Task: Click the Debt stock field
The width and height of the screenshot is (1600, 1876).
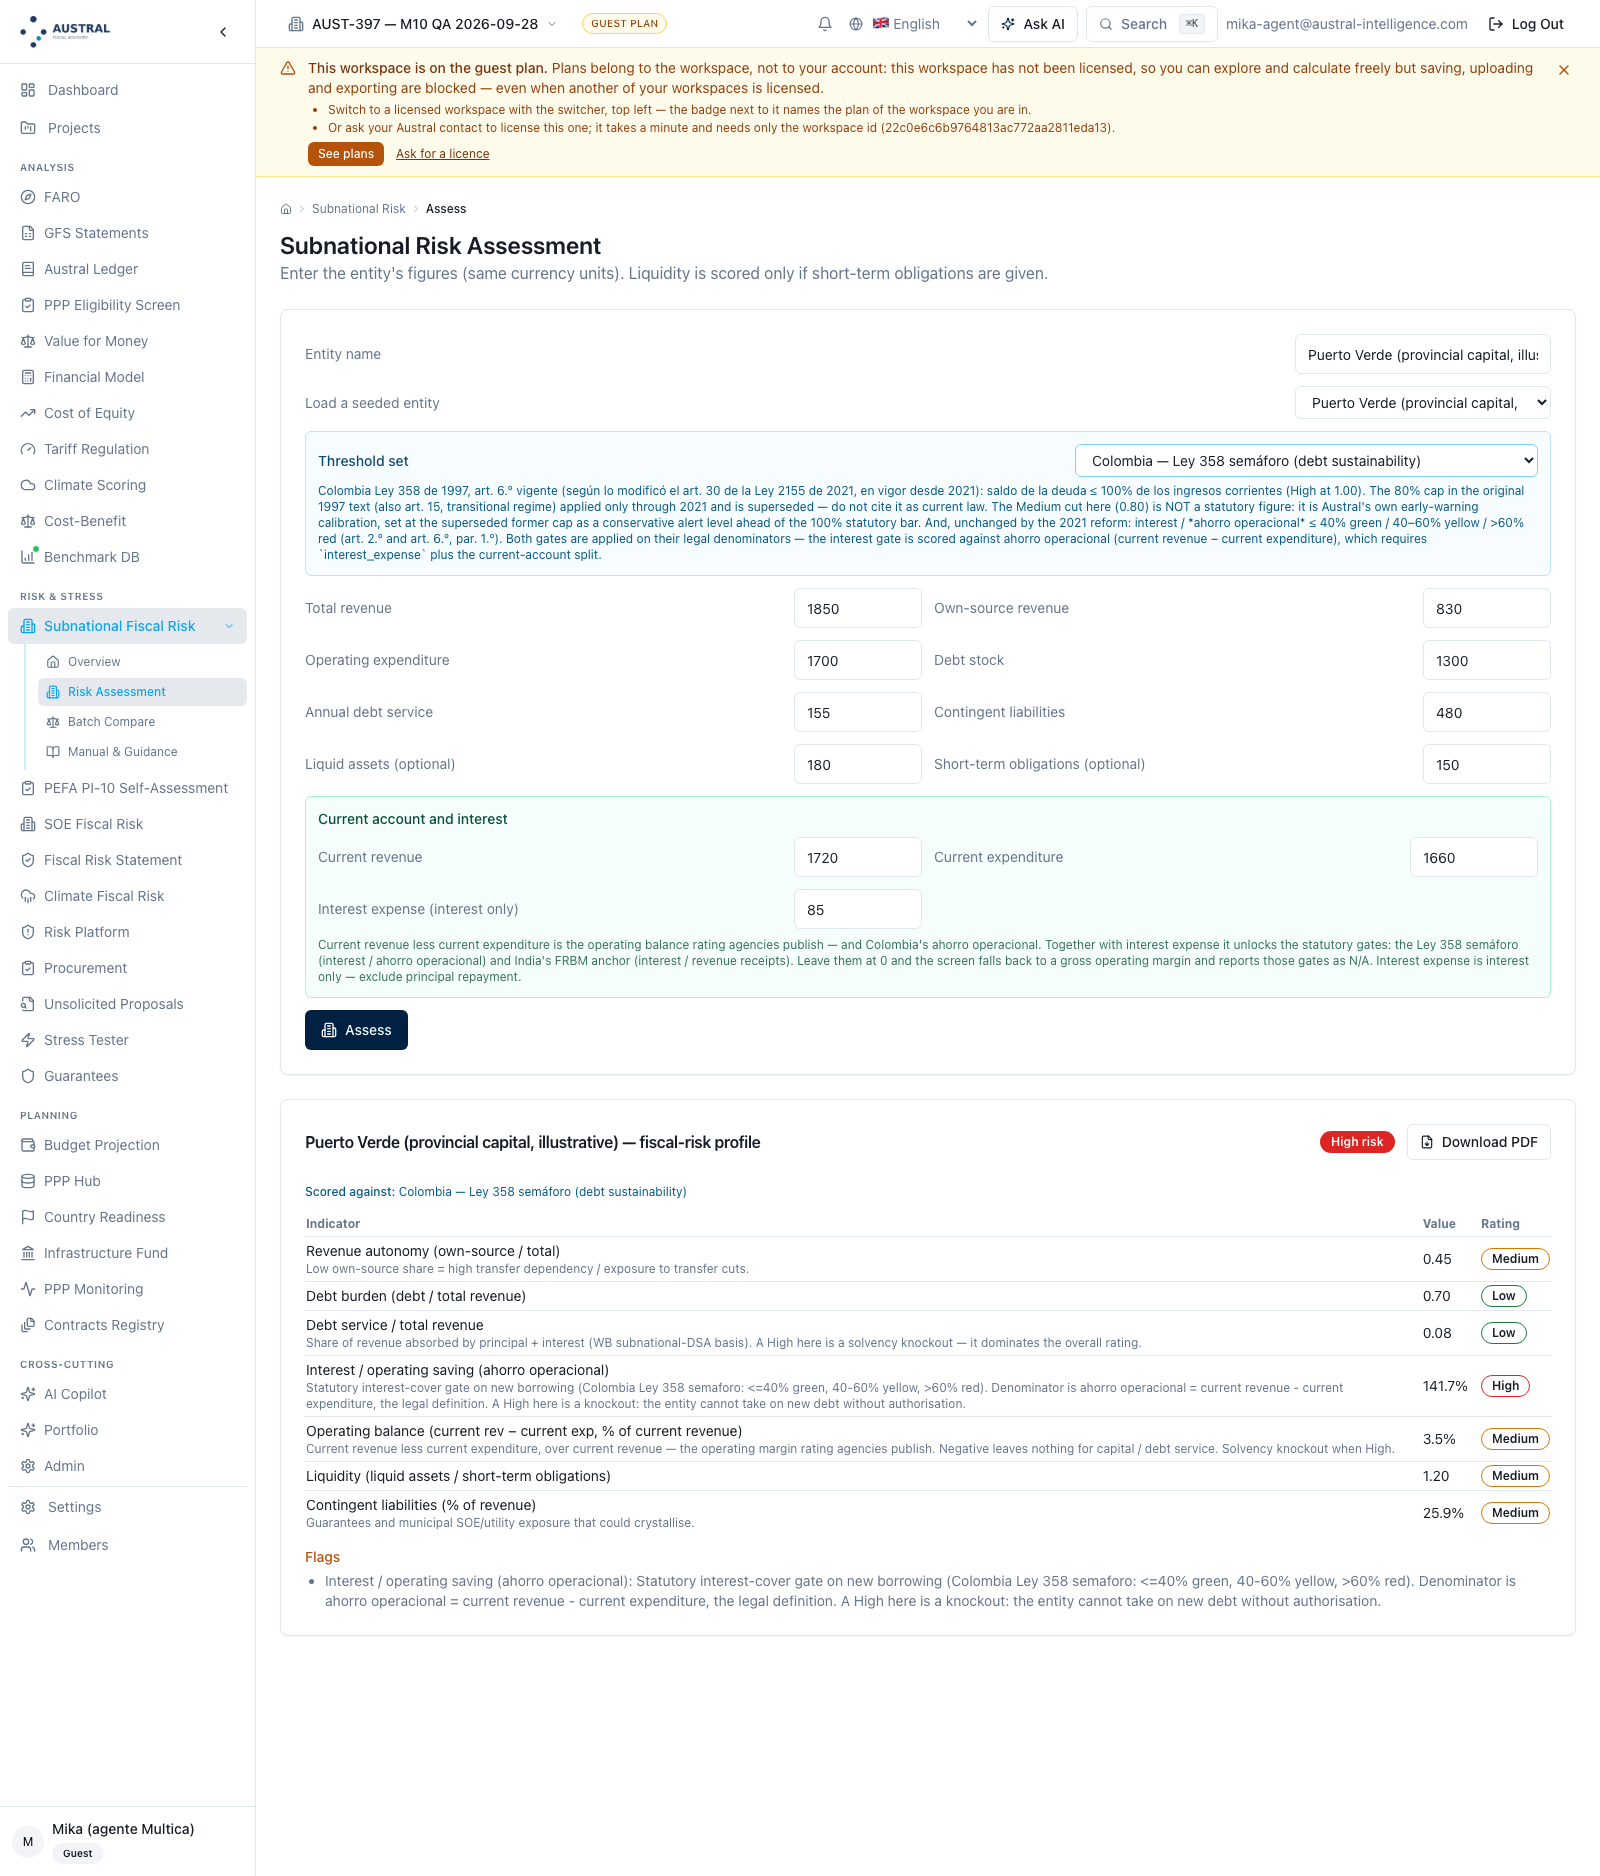Action: (1486, 660)
